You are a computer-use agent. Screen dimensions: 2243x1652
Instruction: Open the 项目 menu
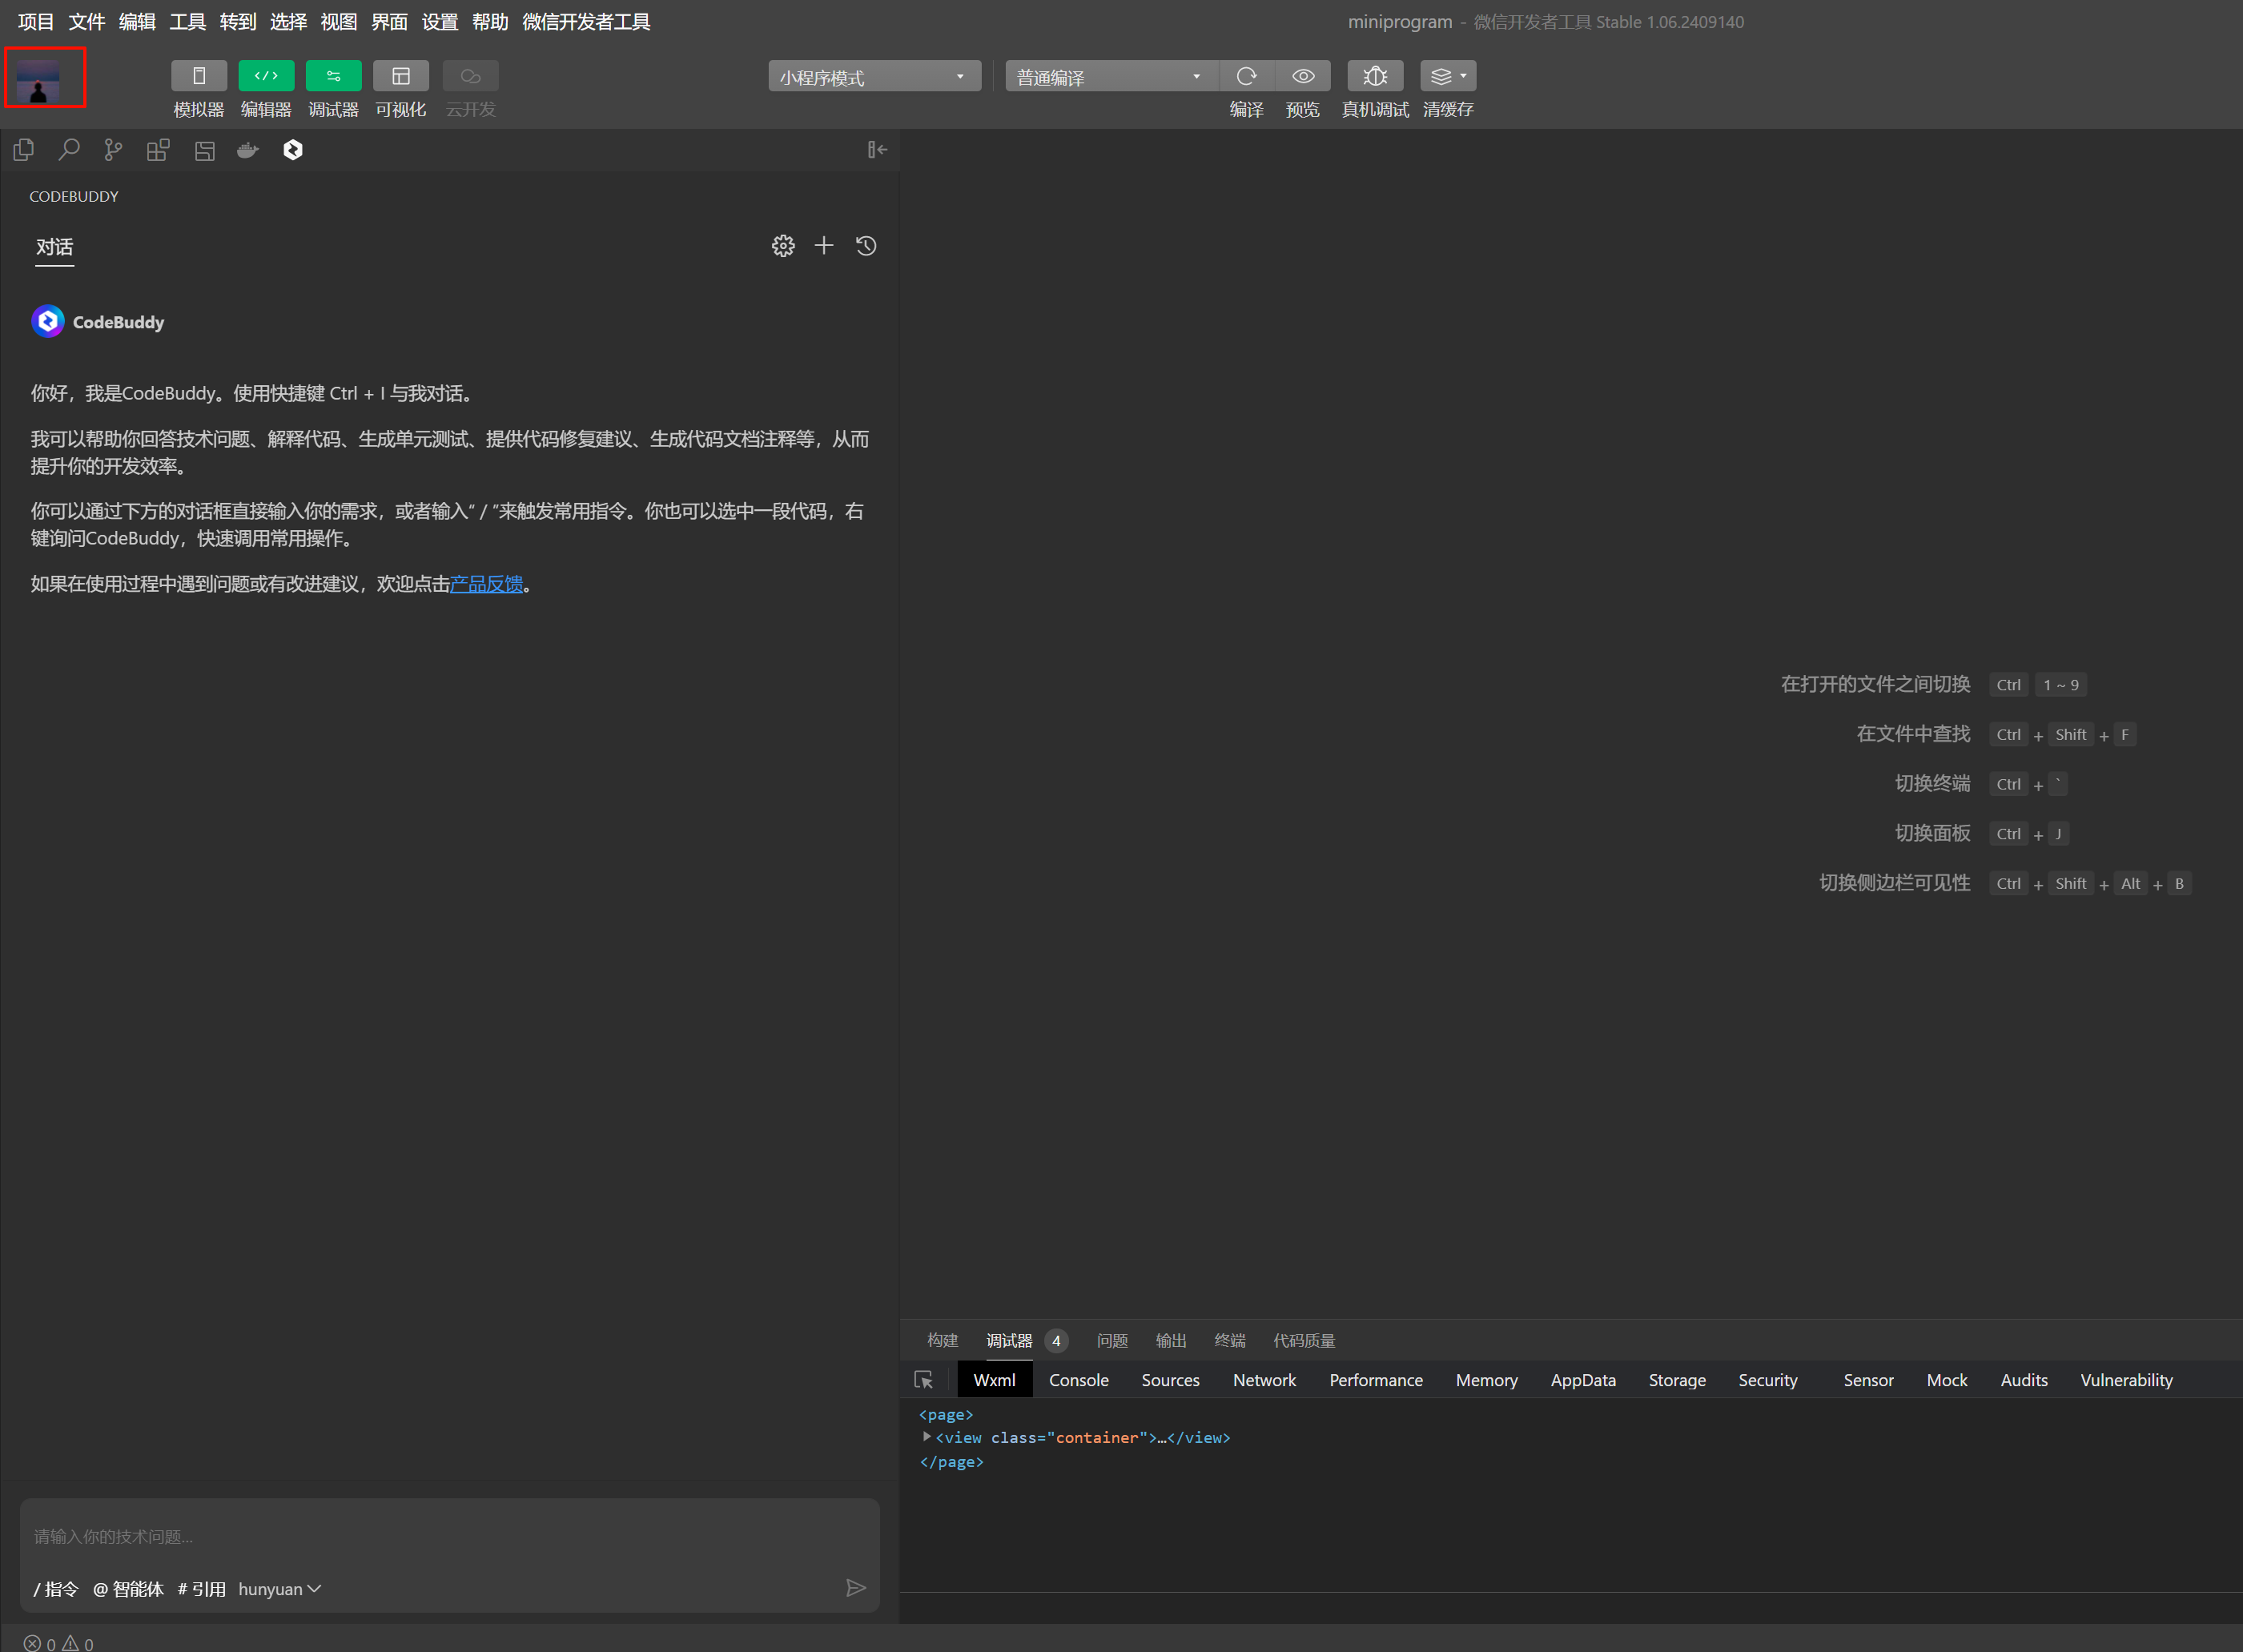pyautogui.click(x=36, y=22)
